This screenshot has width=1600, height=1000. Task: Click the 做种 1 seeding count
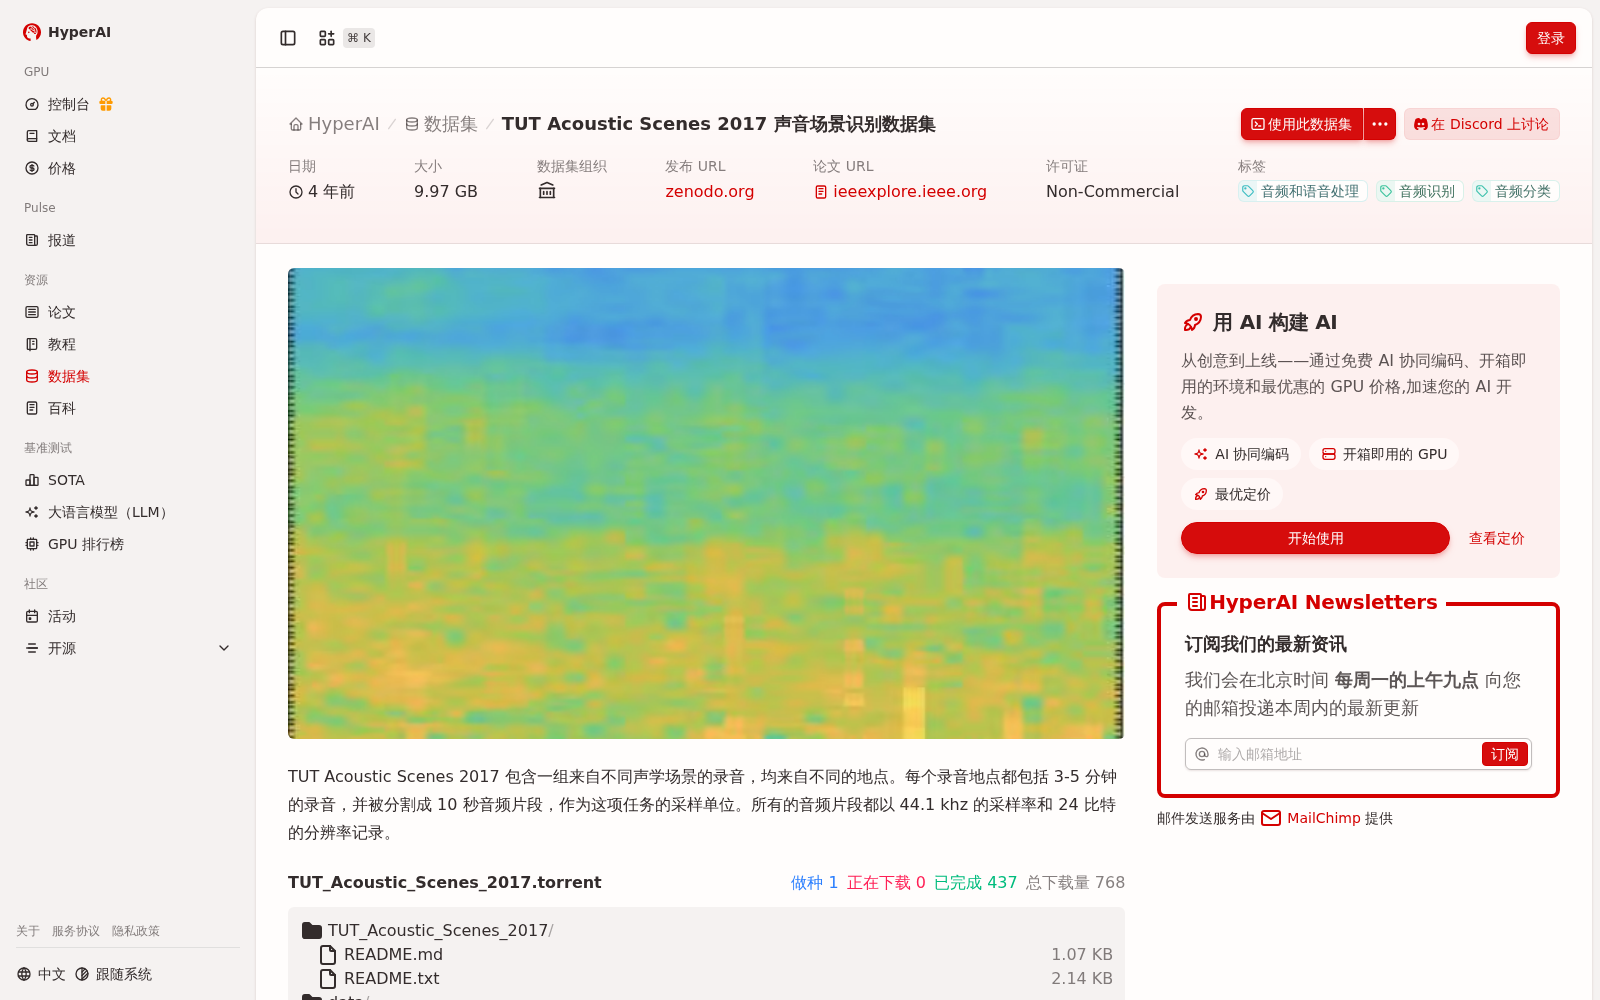point(814,882)
